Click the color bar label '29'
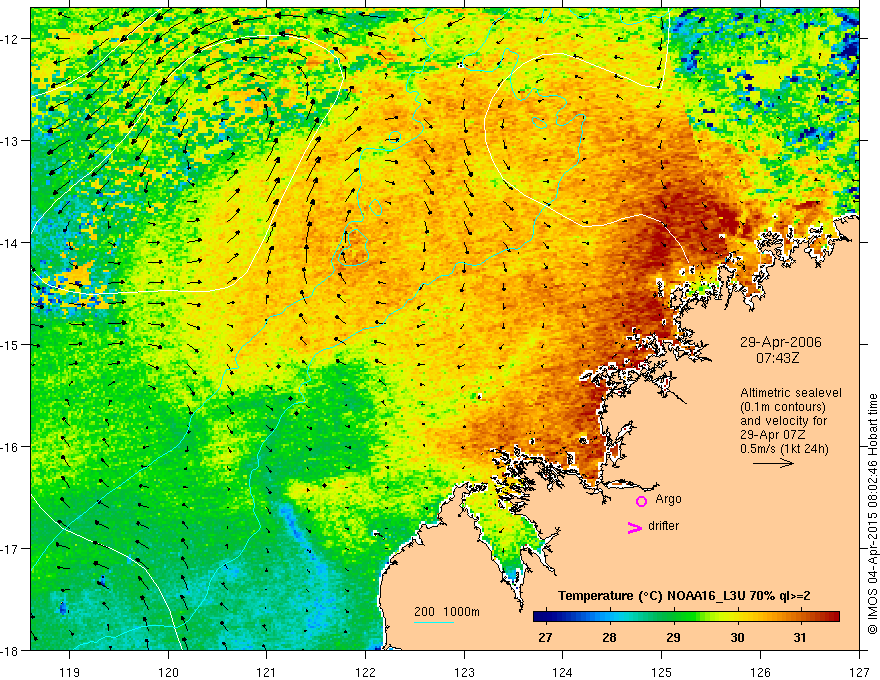The height and width of the screenshot is (680, 880). [x=673, y=637]
